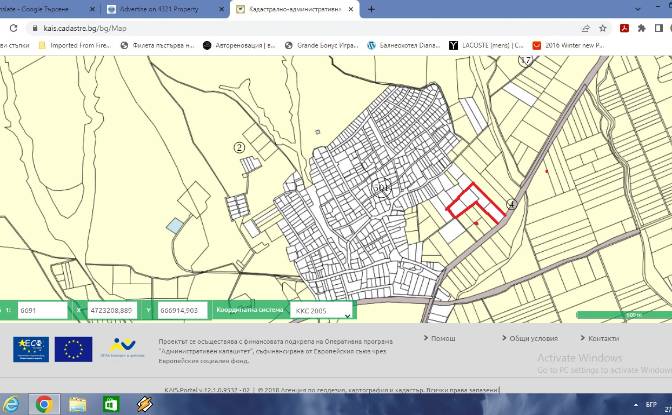Open the Grande Бонус Игра bookmark
This screenshot has height=415, width=672.
[x=321, y=45]
